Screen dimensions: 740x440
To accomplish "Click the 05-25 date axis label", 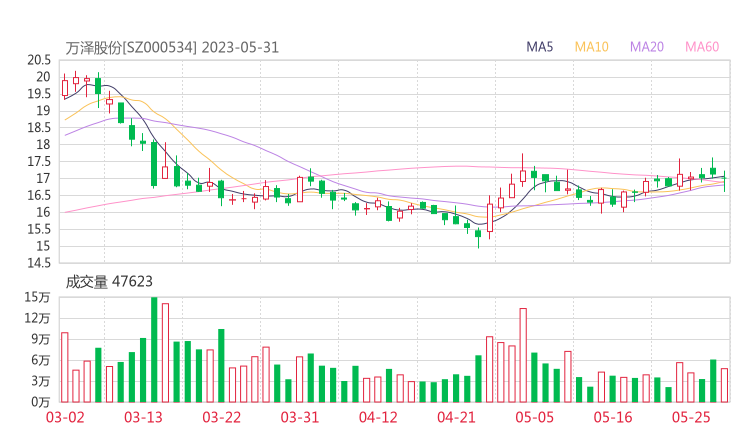I will click(691, 417).
